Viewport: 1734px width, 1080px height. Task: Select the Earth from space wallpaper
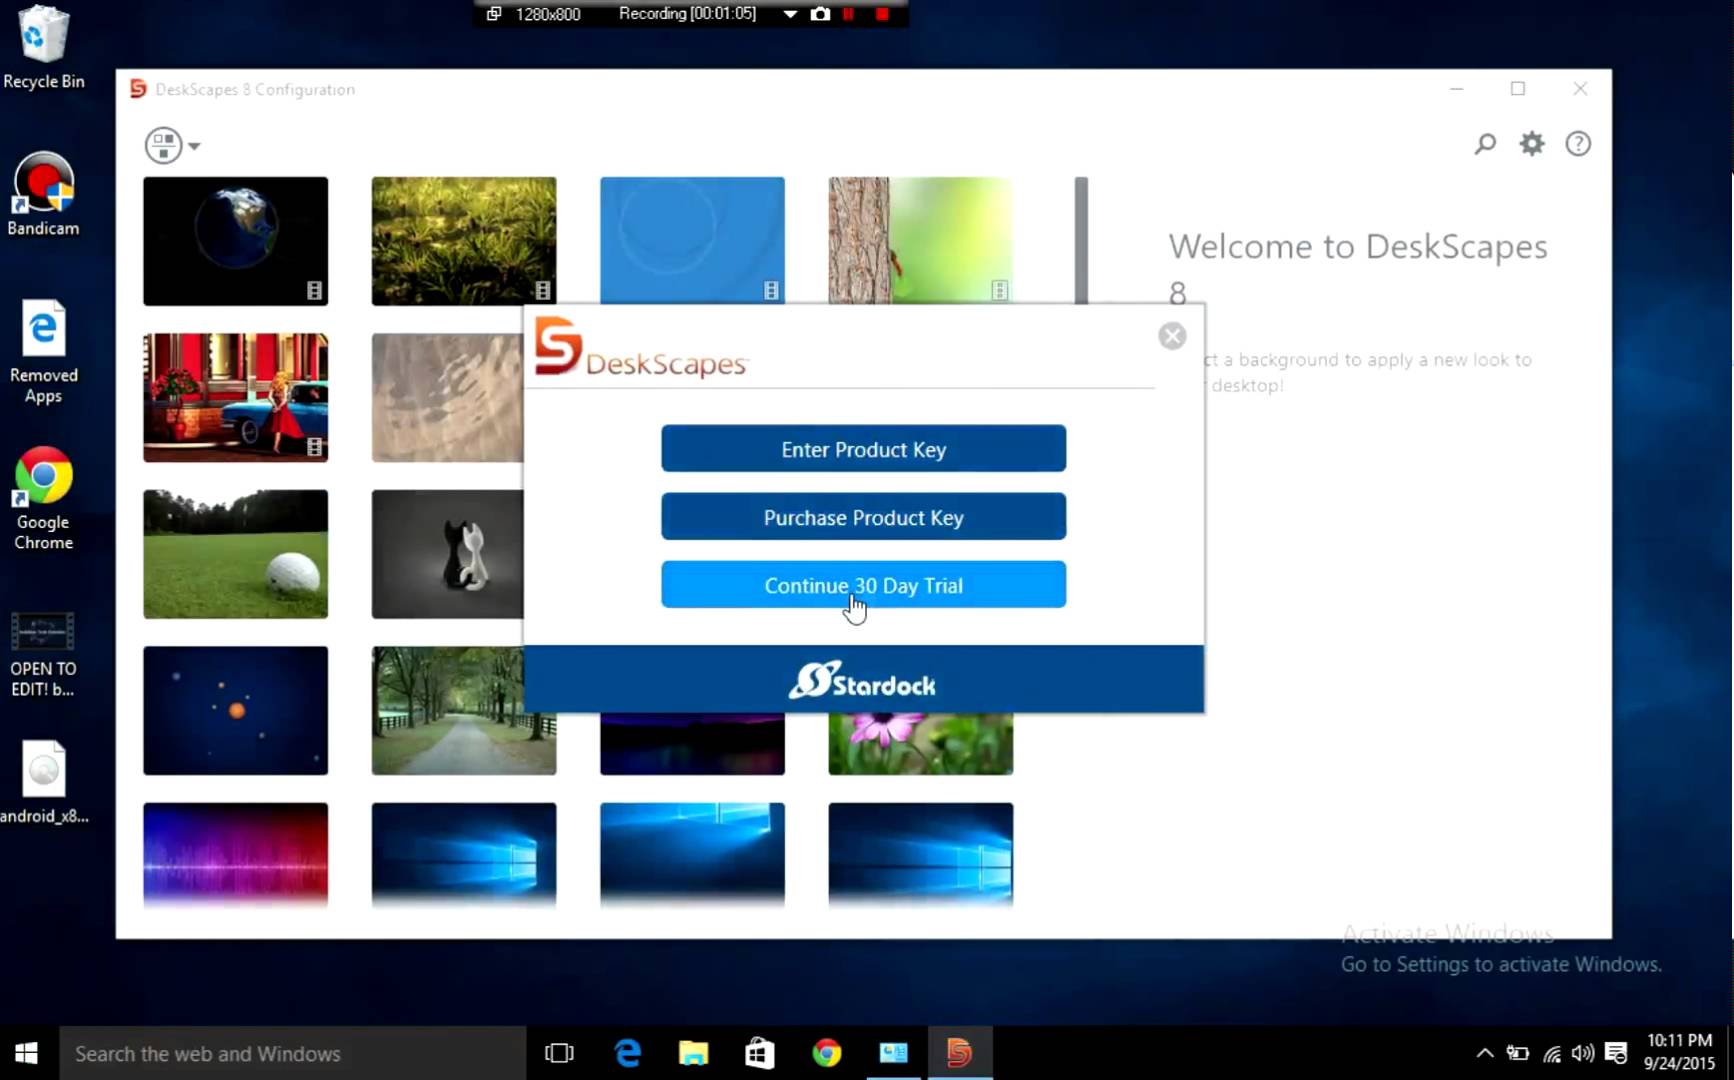[235, 241]
